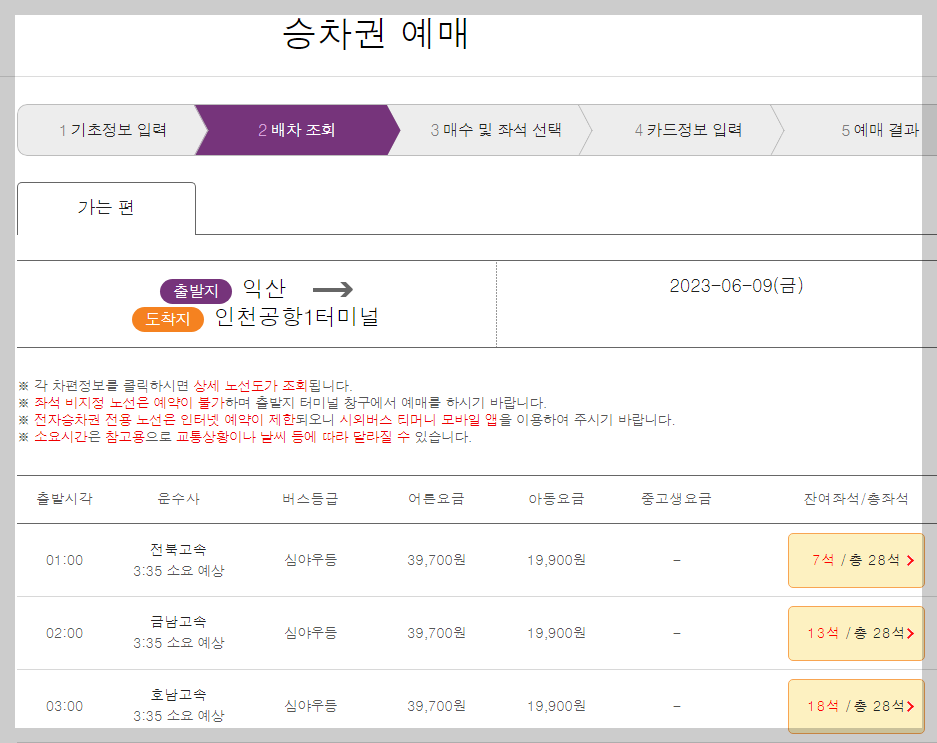937x743 pixels.
Task: Click 심야우등 bus grade in 03:00 row
Action: point(310,706)
